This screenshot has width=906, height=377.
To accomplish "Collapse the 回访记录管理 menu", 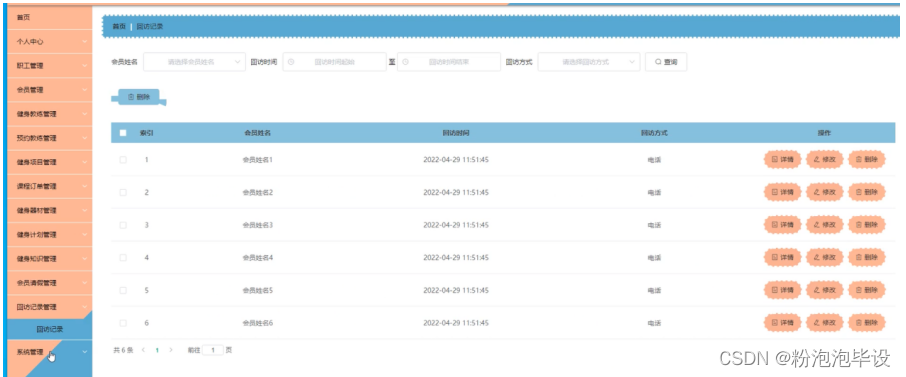I will click(x=49, y=306).
